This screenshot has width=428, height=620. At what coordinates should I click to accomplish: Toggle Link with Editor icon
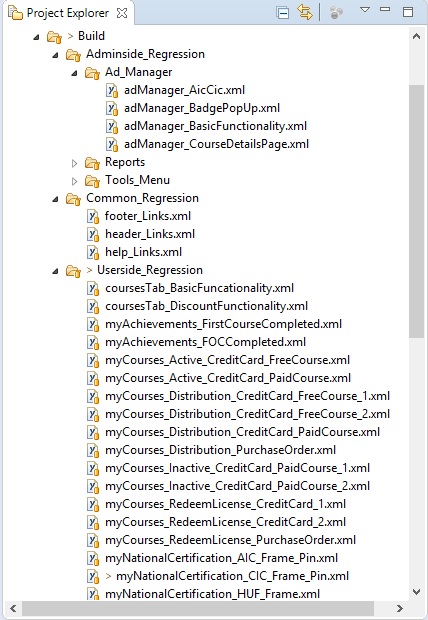(x=305, y=12)
